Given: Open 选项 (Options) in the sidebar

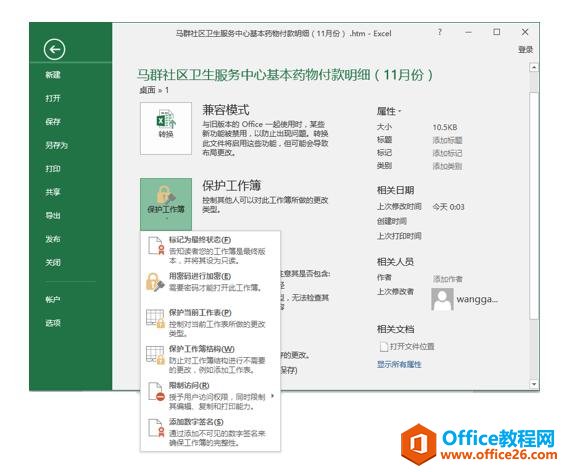Looking at the screenshot, I should click(53, 323).
